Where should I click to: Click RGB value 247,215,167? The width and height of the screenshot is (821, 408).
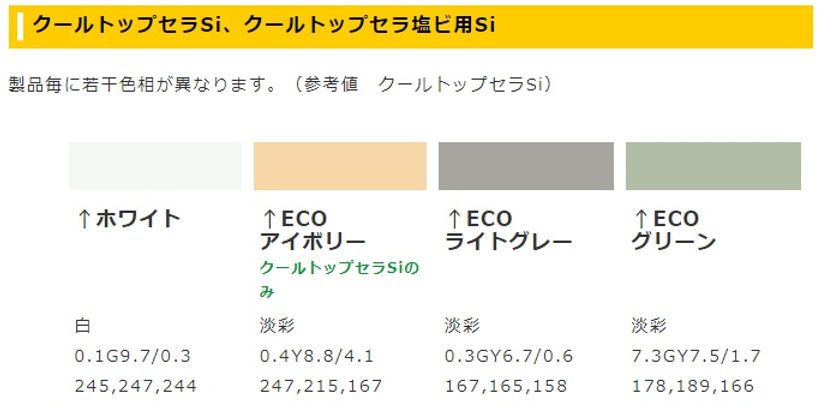(321, 387)
